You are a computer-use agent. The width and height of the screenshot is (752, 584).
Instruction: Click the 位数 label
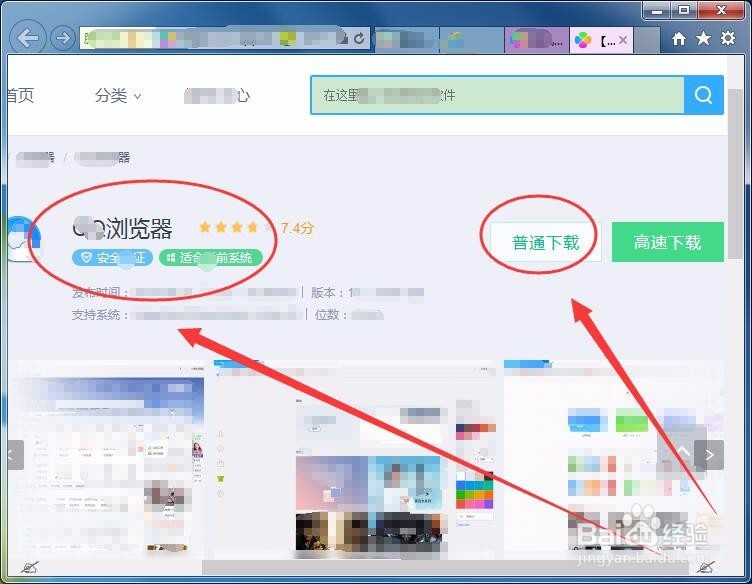pyautogui.click(x=331, y=315)
